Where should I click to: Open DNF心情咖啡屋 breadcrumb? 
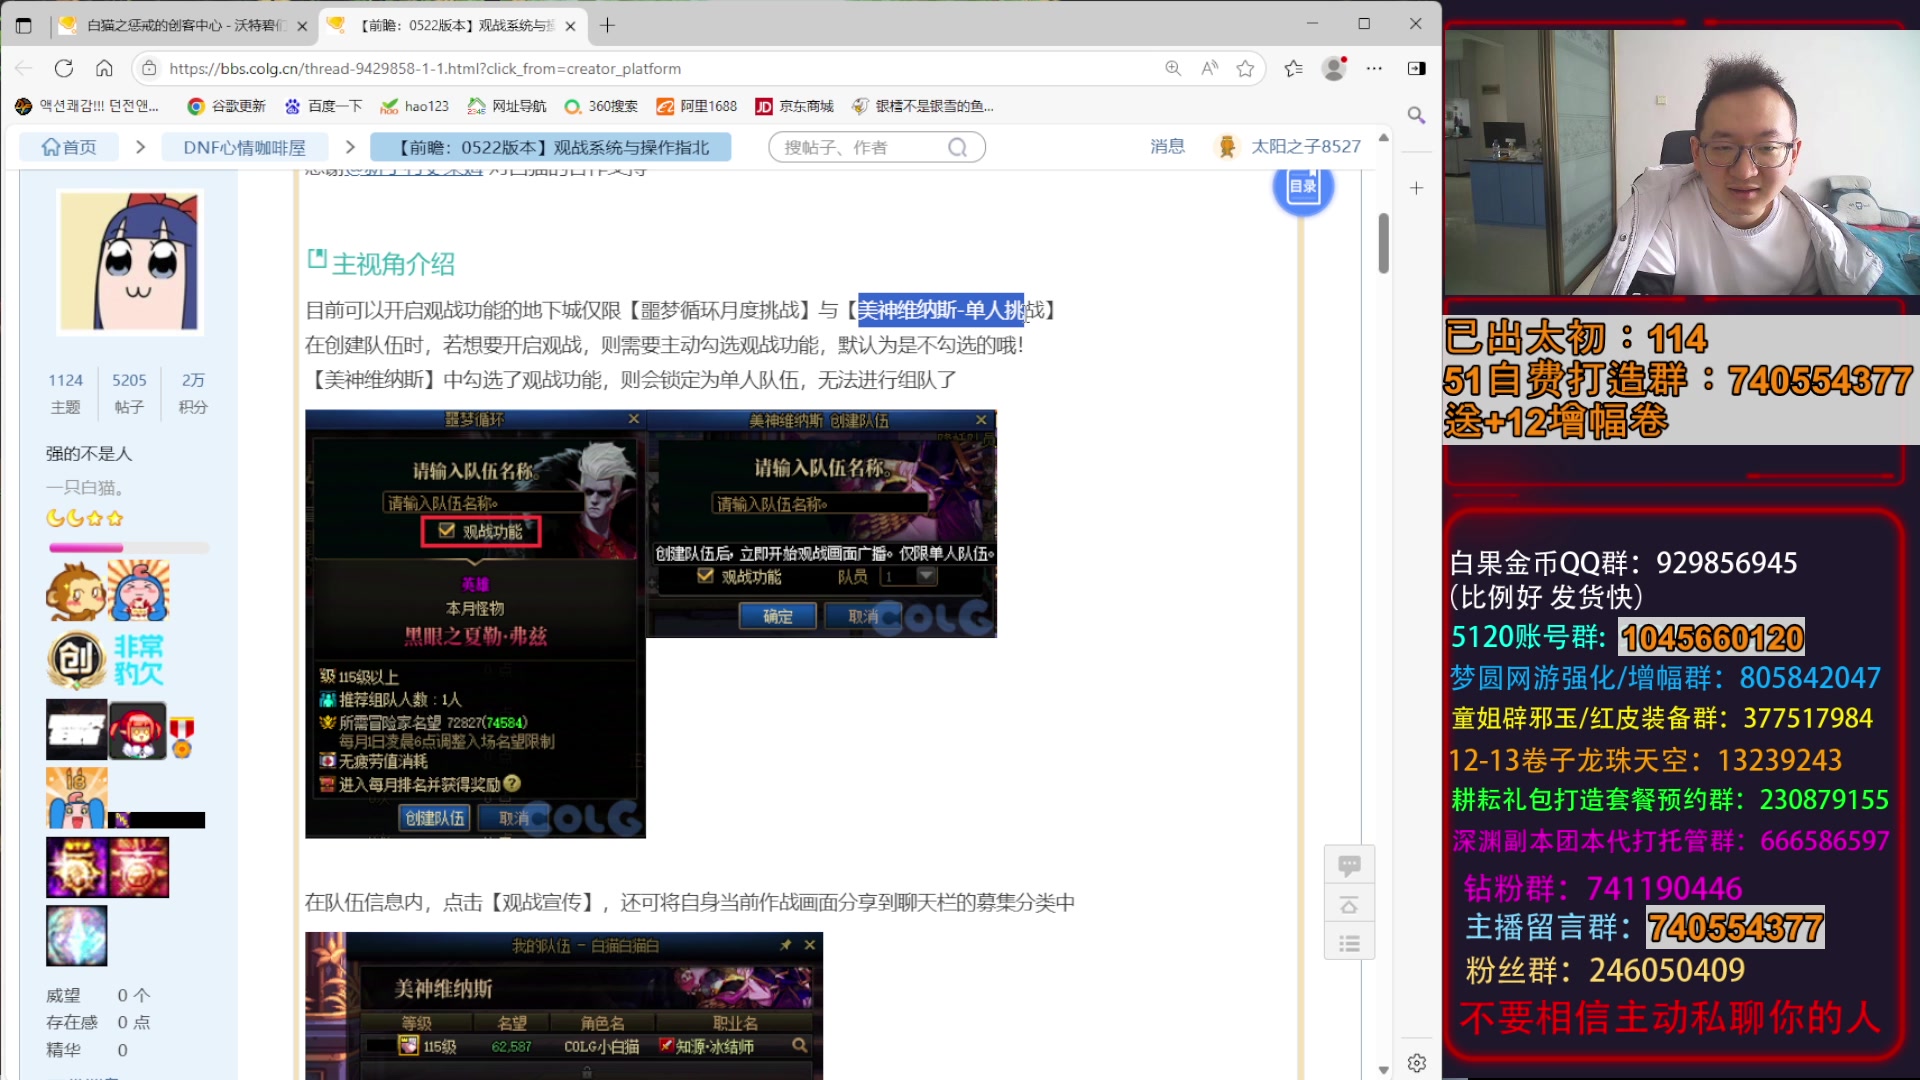click(x=245, y=147)
